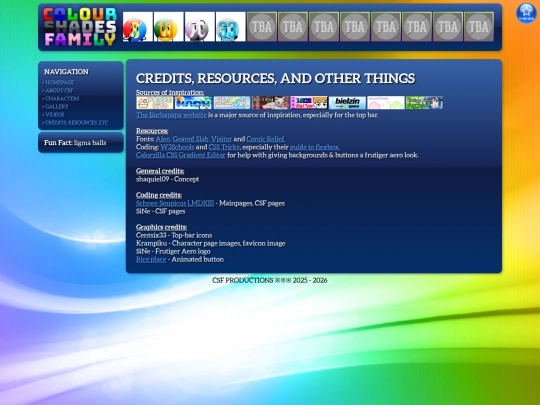The image size is (540, 405).
Task: Open the yellow Purin-style site badge
Action: (x=155, y=103)
